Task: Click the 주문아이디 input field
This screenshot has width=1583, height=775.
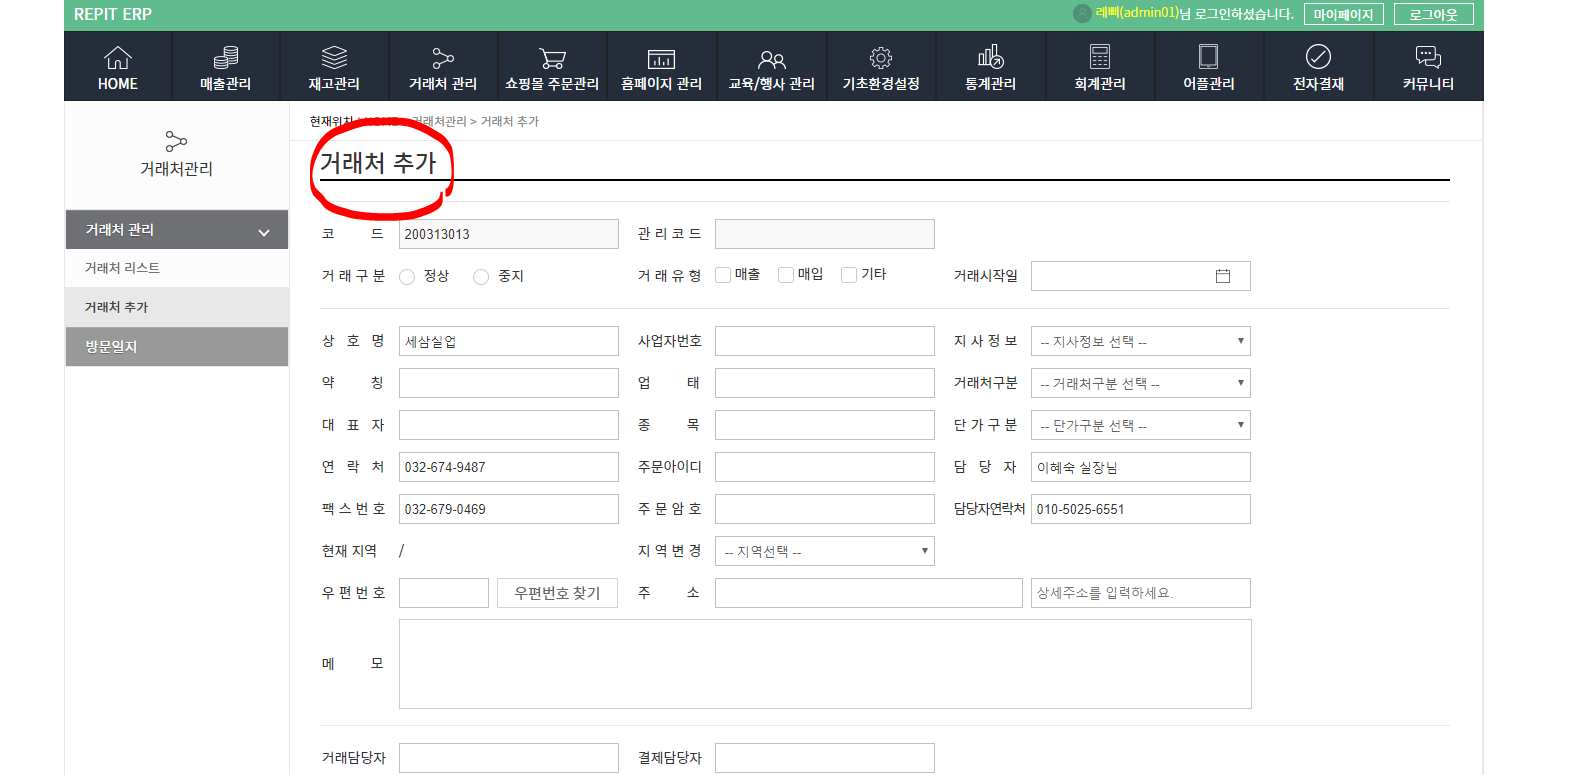Action: (825, 467)
